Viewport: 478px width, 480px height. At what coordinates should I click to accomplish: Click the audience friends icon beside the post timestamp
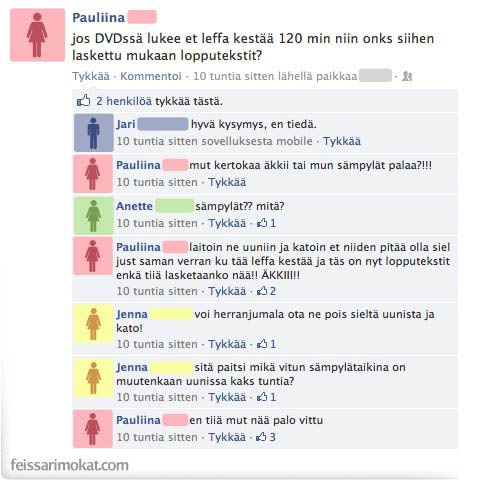pos(407,76)
